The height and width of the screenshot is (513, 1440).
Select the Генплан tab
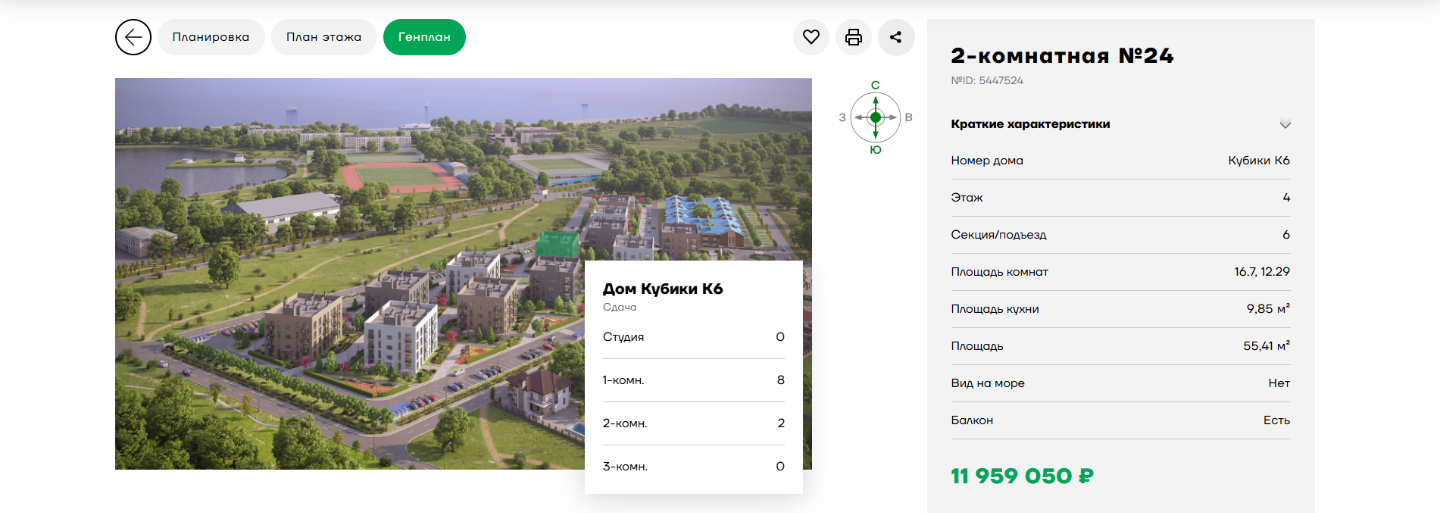(x=424, y=38)
